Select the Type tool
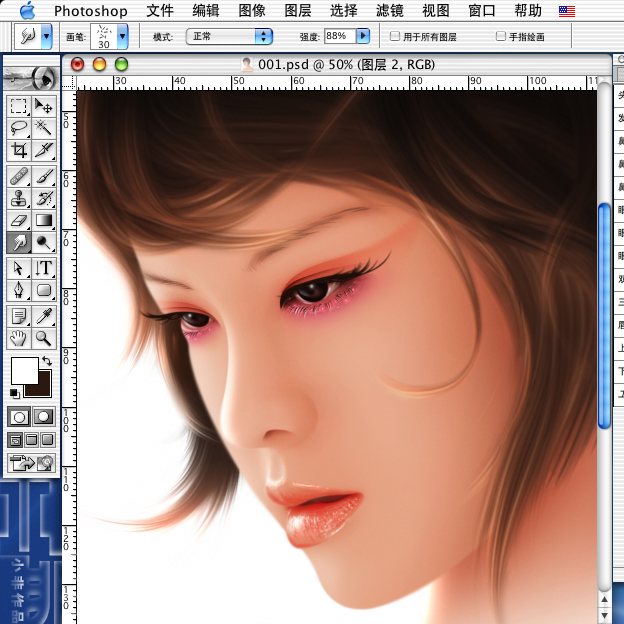 [43, 268]
